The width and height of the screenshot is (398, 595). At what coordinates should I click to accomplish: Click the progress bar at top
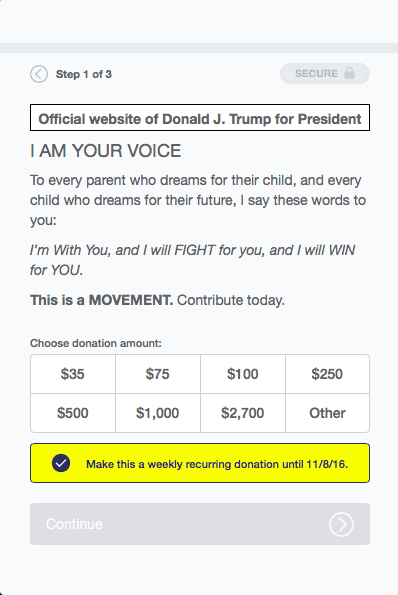coord(199,48)
